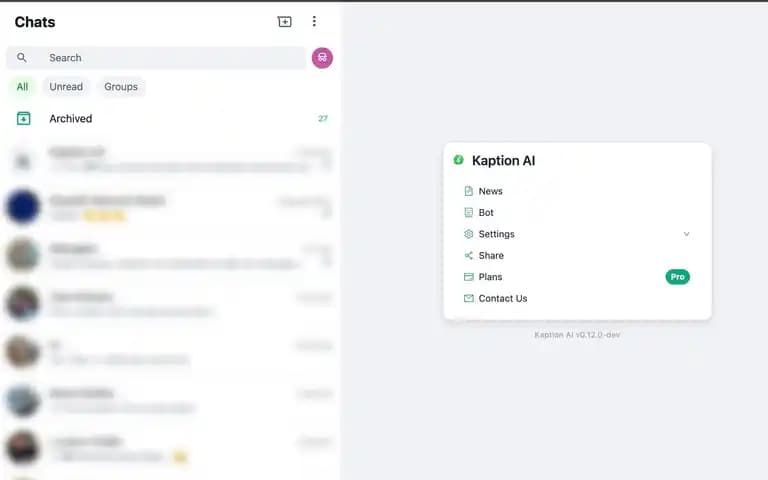768x480 pixels.
Task: Click the Bot icon in Kaption panel
Action: [x=469, y=213]
